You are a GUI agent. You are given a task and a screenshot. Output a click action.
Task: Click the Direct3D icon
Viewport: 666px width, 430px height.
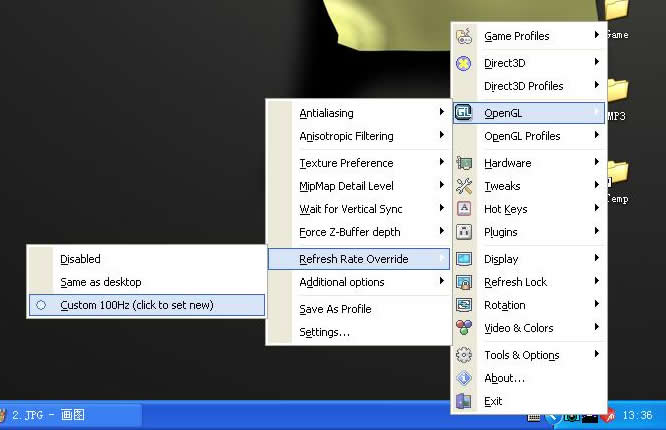click(464, 62)
